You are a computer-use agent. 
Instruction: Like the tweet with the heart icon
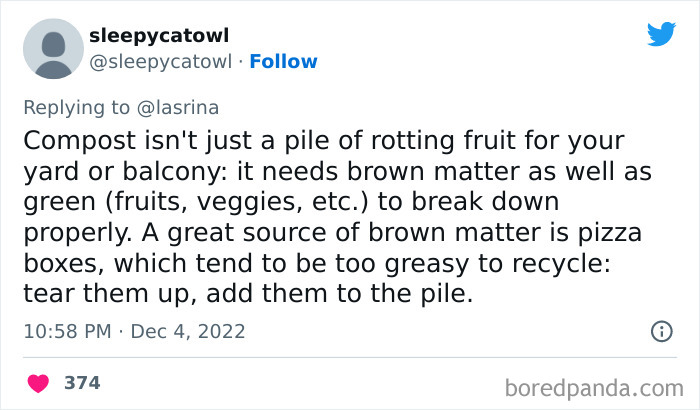(39, 382)
